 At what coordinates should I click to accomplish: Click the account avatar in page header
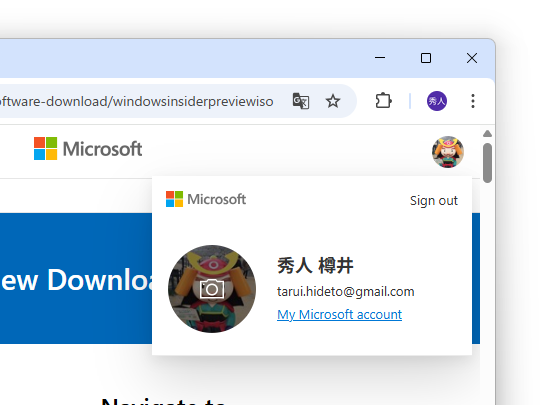(448, 152)
